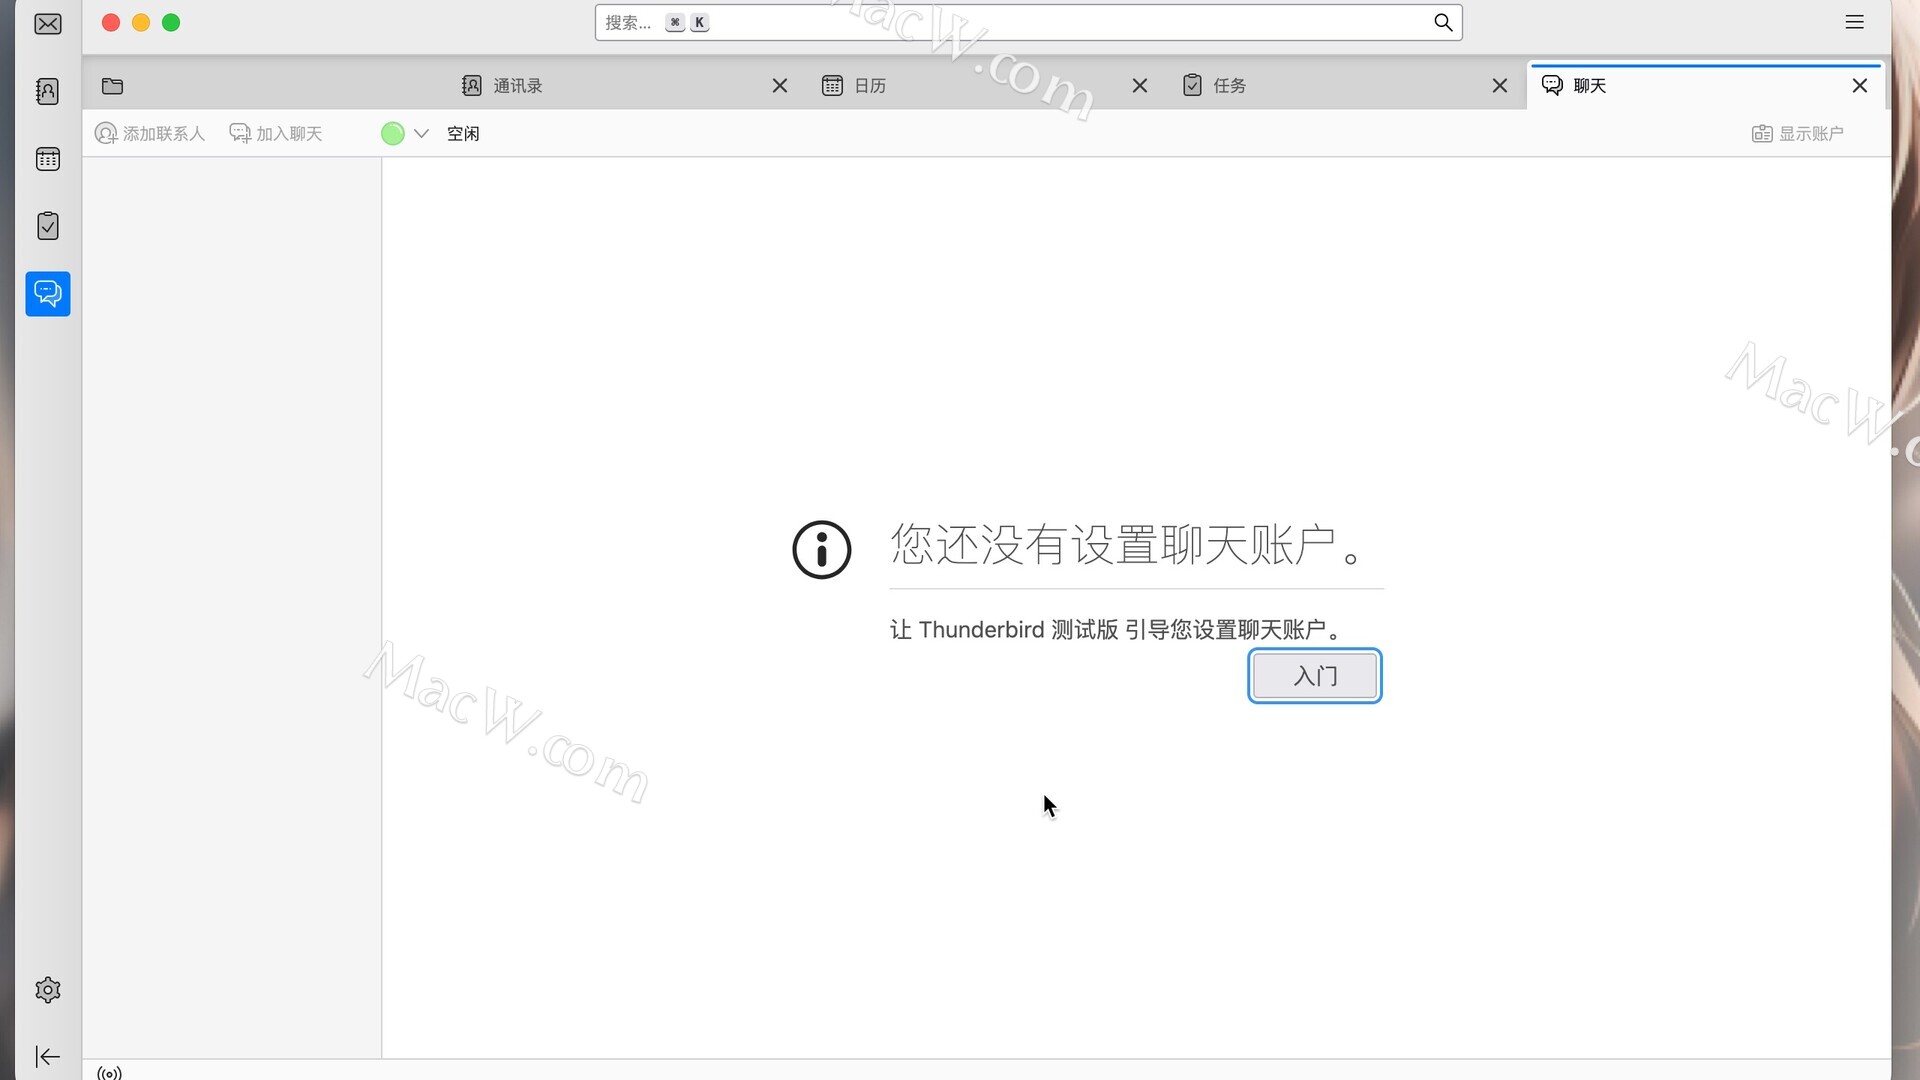Image resolution: width=1920 pixels, height=1080 pixels.
Task: Click 加入聊天 toolbar button
Action: coord(276,134)
